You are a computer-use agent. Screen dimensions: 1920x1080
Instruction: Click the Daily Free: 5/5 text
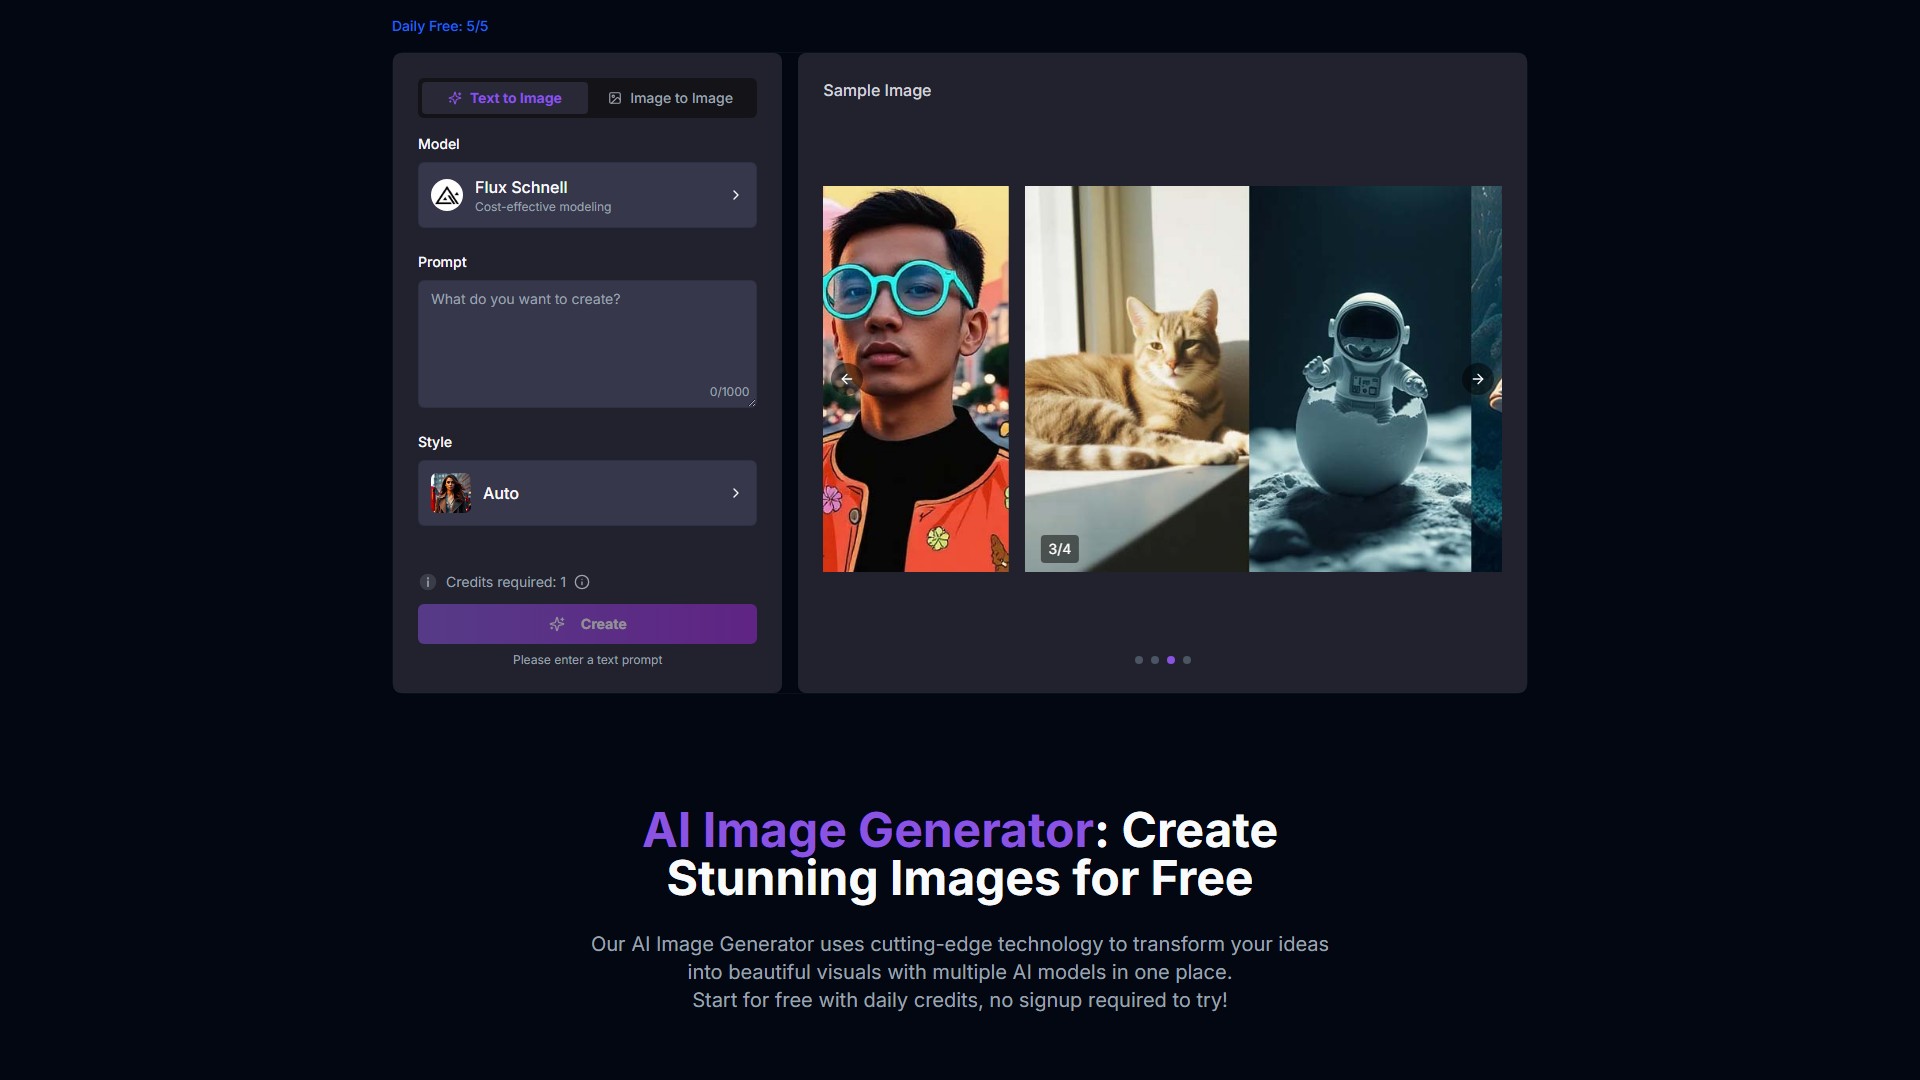coord(440,26)
